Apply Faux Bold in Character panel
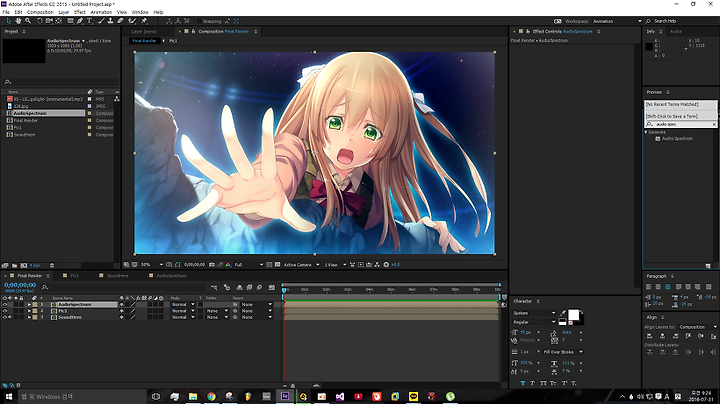 click(523, 383)
